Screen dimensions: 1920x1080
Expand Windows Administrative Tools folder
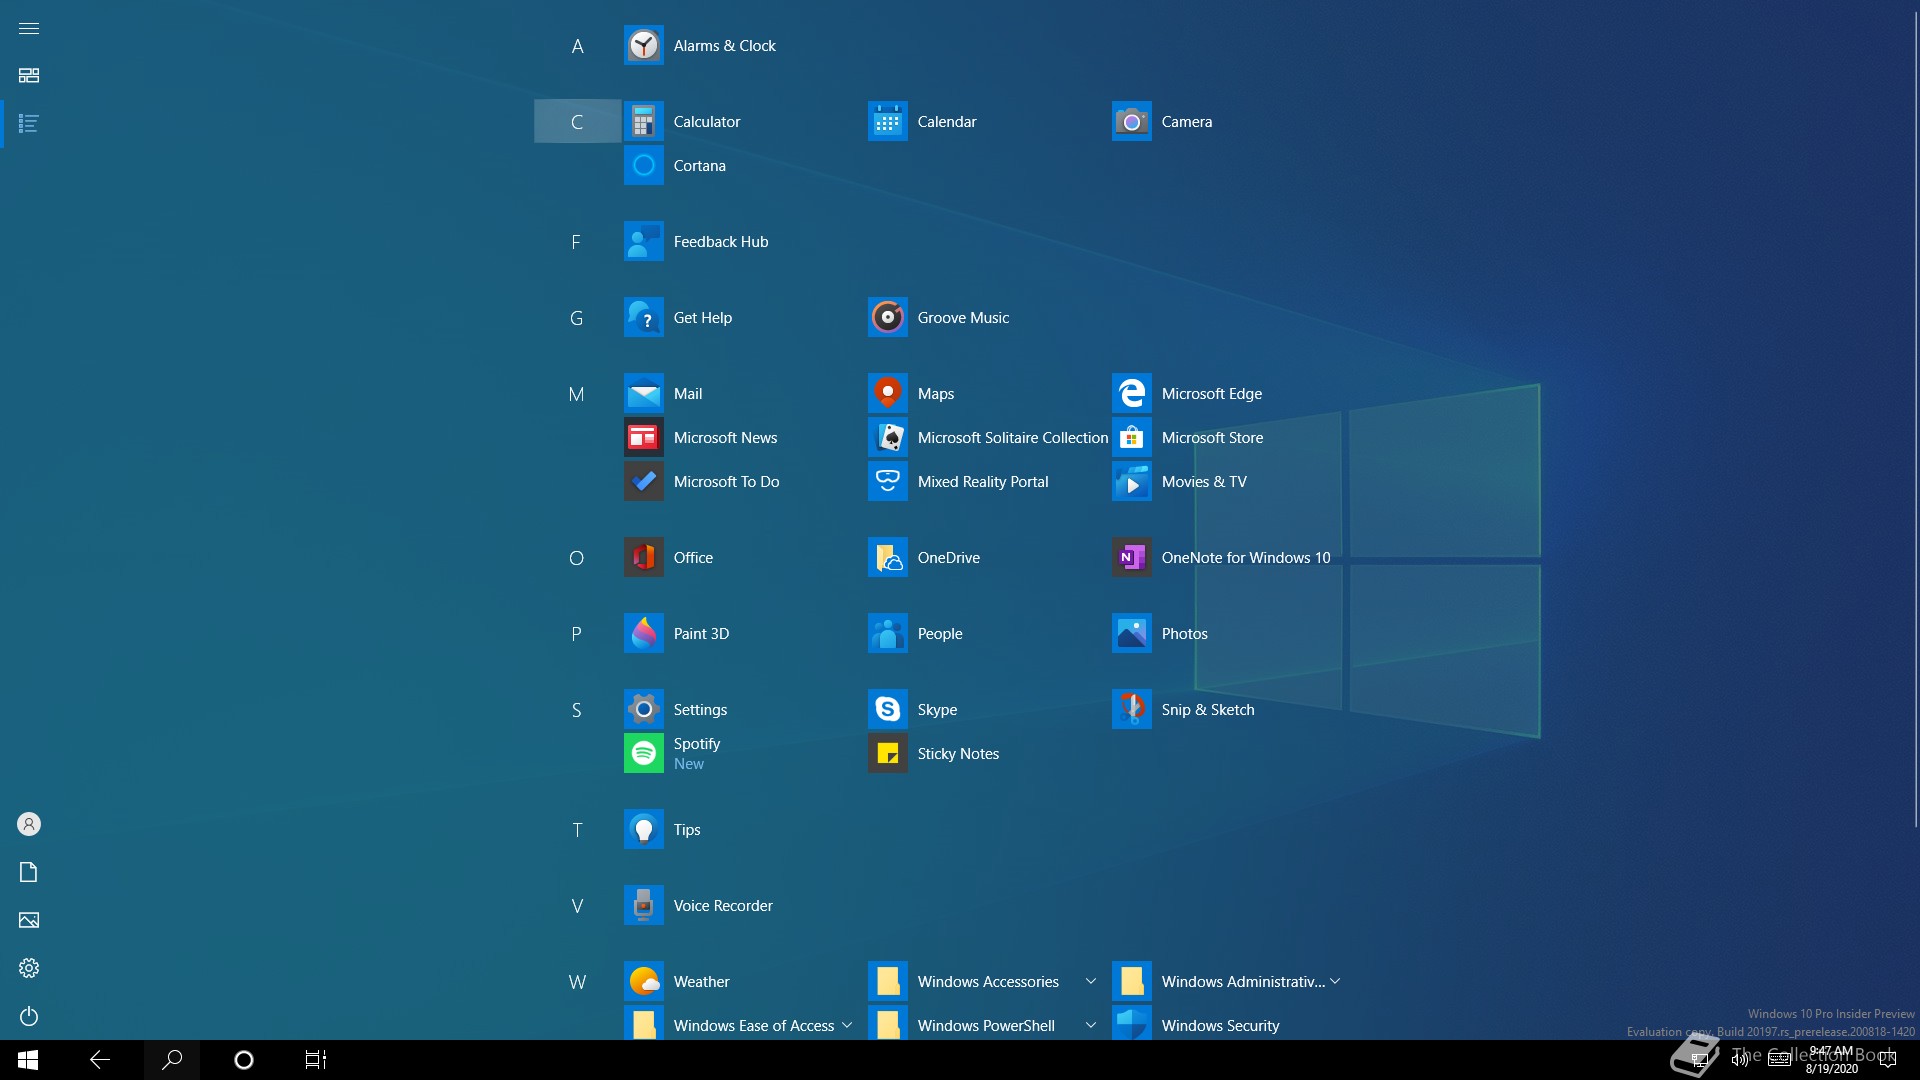pos(1335,982)
